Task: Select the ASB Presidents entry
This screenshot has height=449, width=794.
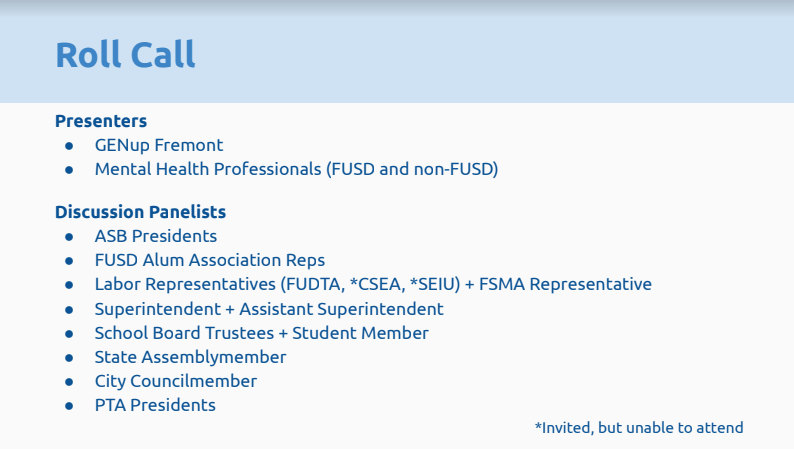Action: [156, 236]
